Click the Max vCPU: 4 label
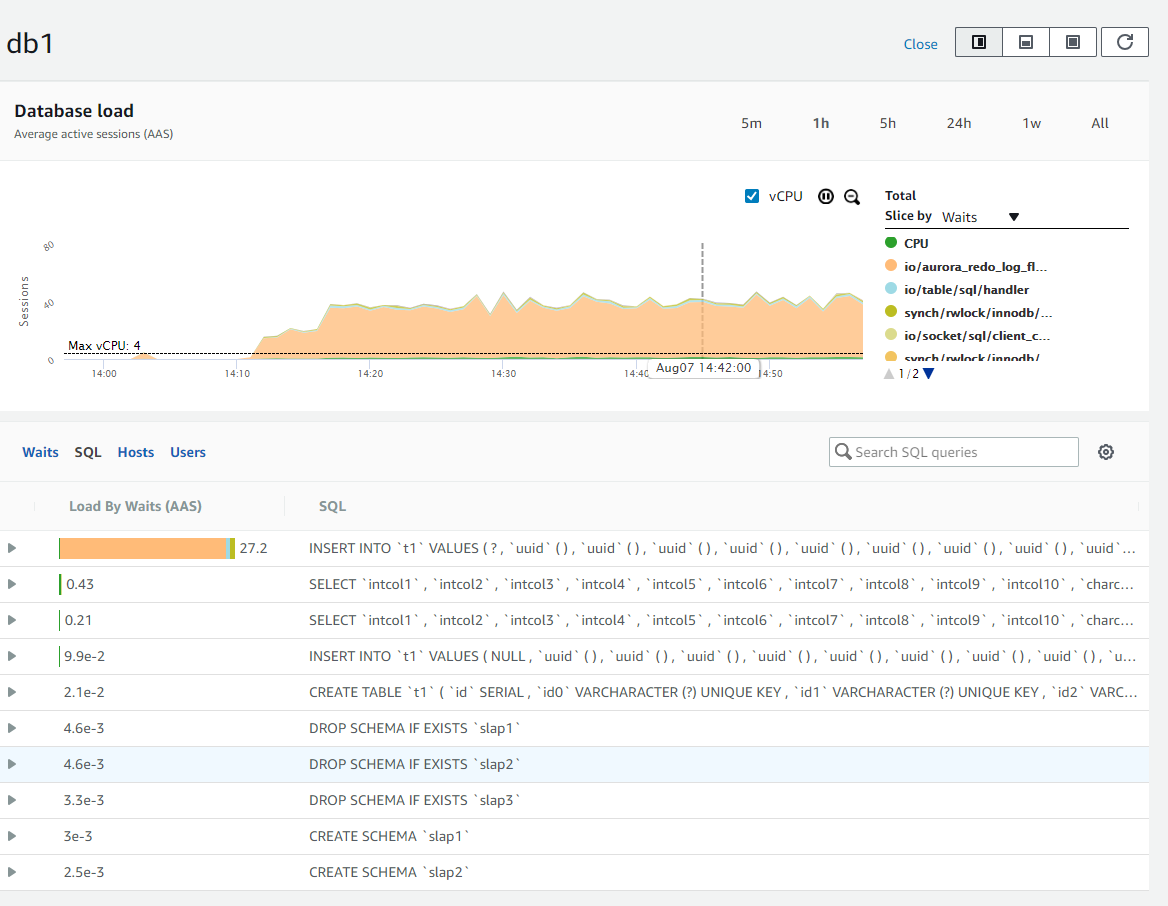 (x=104, y=346)
